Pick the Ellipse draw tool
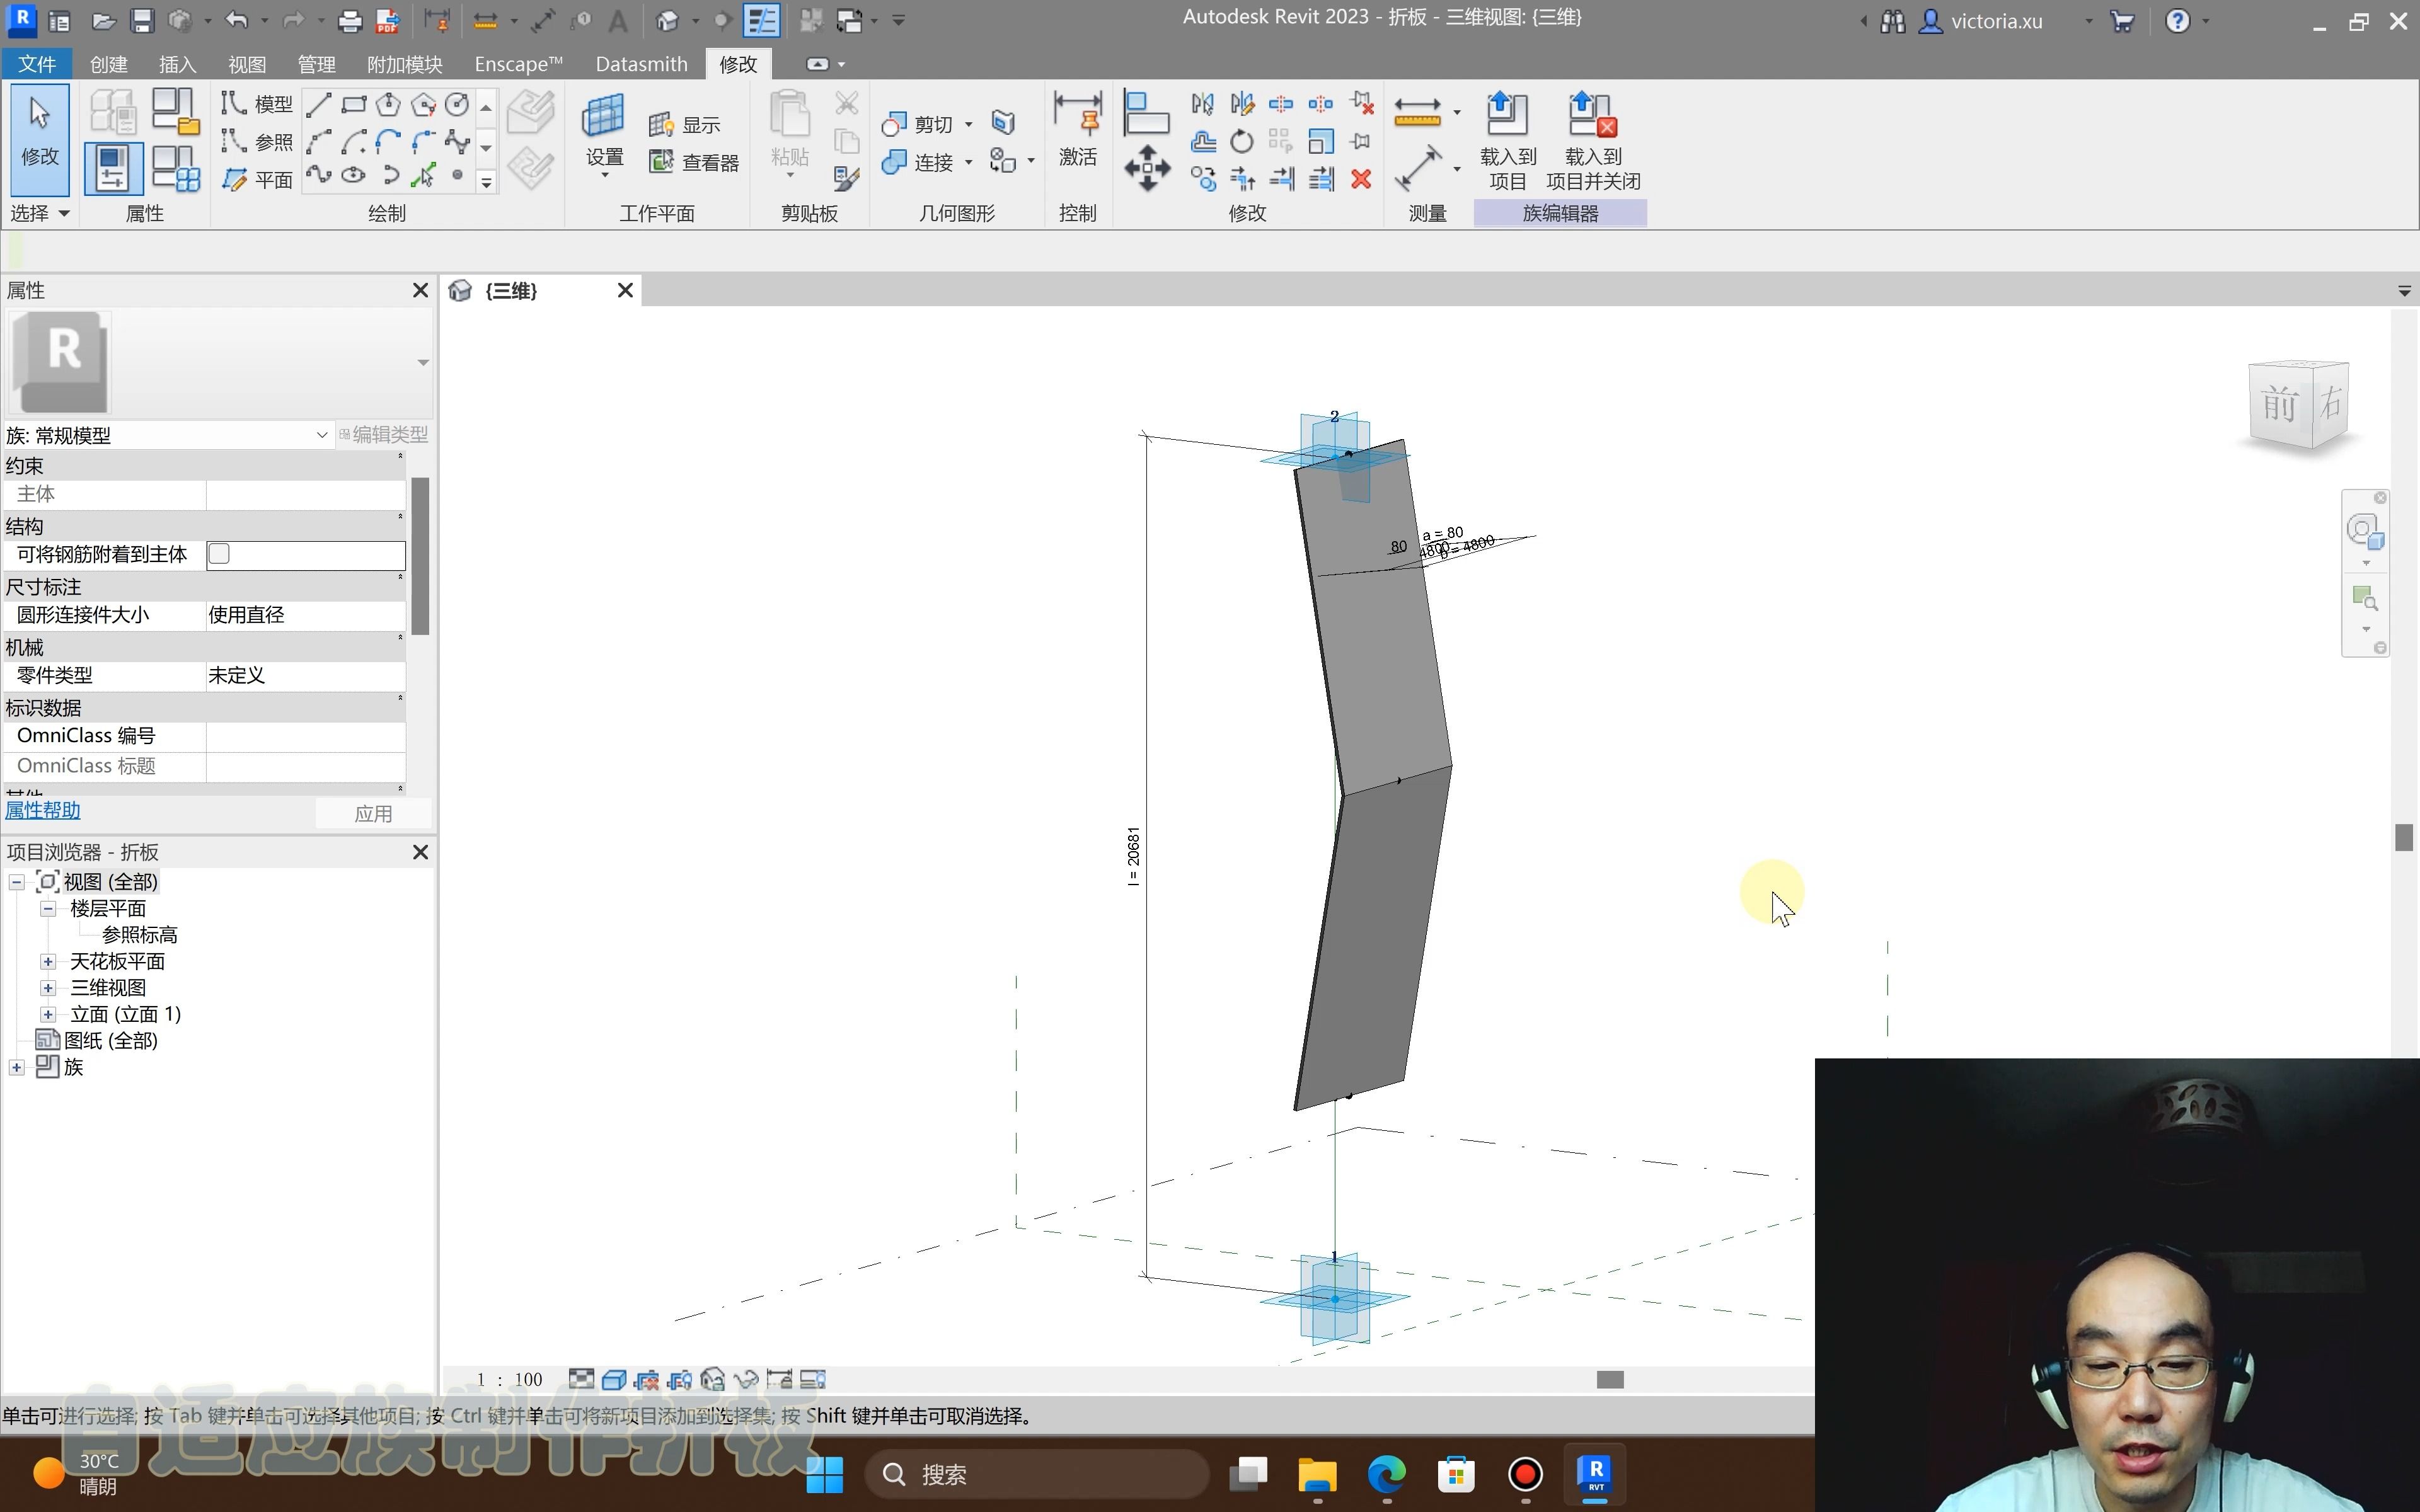Viewport: 2420px width, 1512px height. click(354, 176)
